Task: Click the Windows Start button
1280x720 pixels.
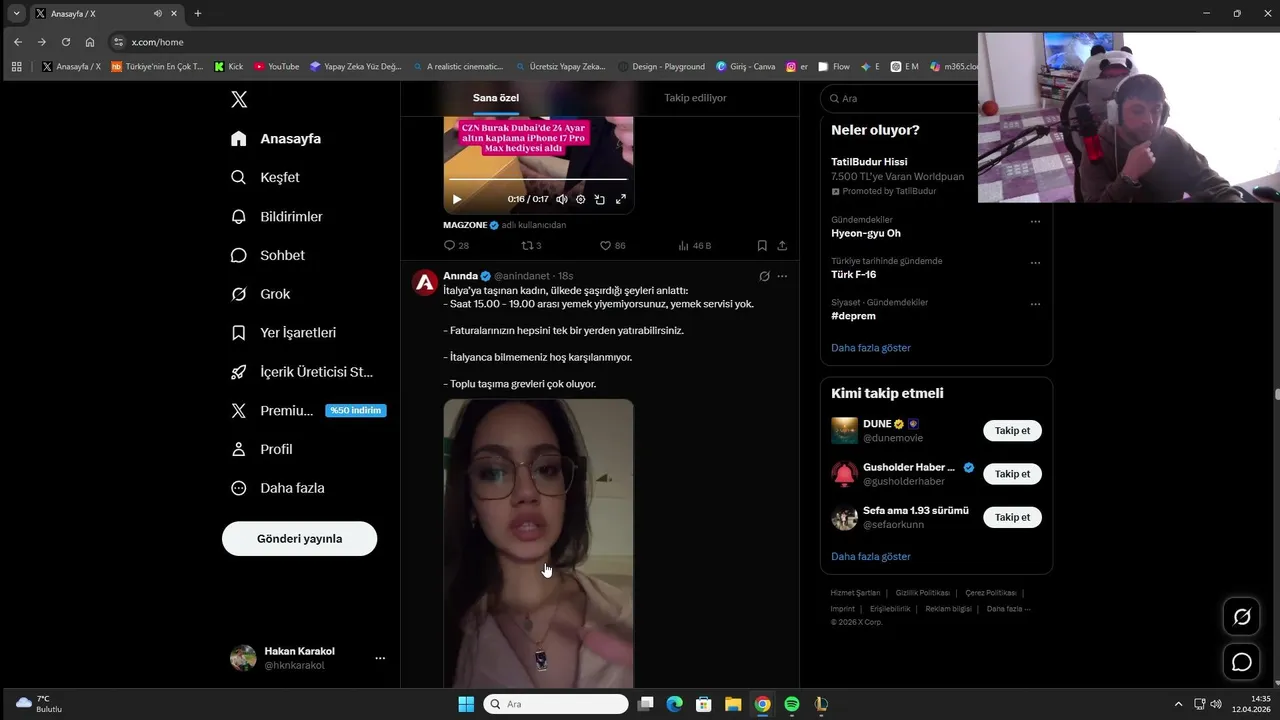Action: pyautogui.click(x=466, y=704)
